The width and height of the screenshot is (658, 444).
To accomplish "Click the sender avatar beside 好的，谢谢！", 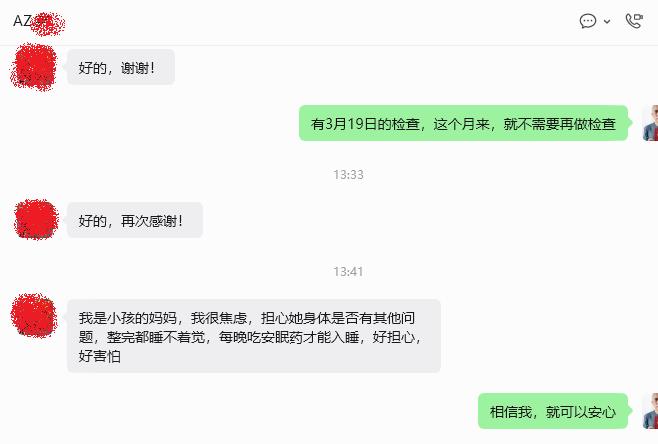I will coord(34,67).
